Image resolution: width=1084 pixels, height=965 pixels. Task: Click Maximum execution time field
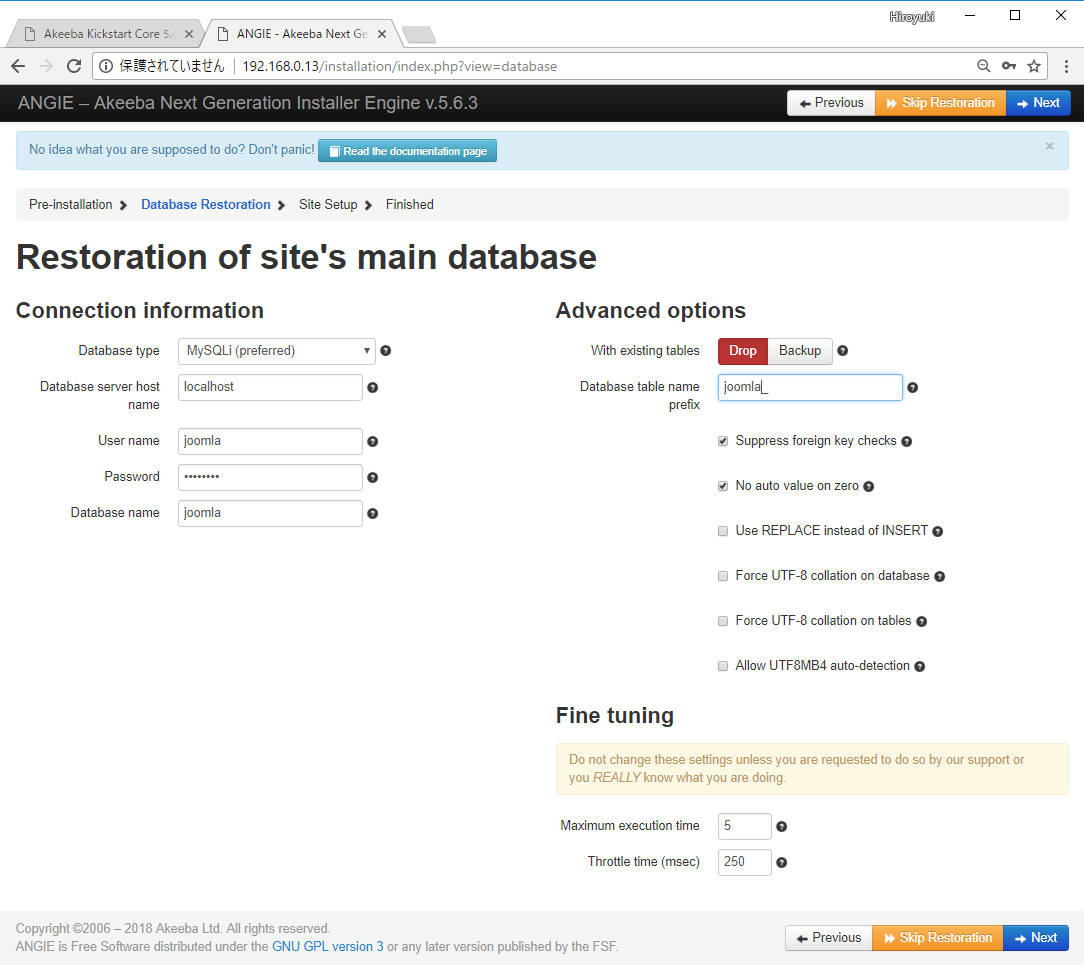pyautogui.click(x=745, y=826)
